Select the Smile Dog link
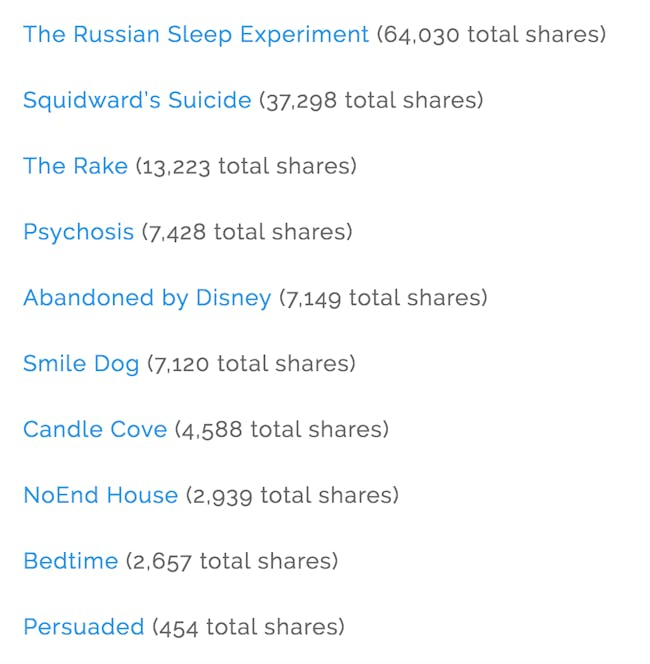The height and width of the screenshot is (664, 650). [81, 364]
